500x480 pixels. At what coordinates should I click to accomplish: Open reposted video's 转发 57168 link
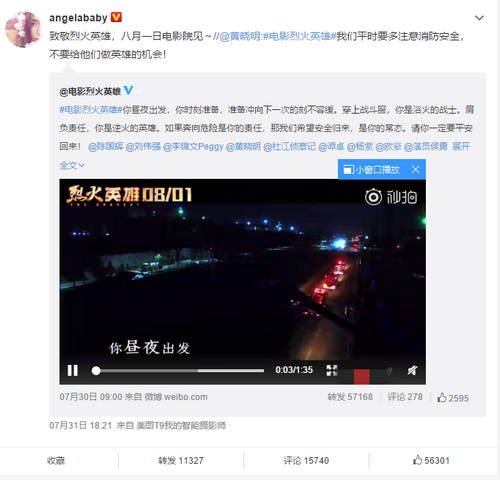pyautogui.click(x=350, y=397)
